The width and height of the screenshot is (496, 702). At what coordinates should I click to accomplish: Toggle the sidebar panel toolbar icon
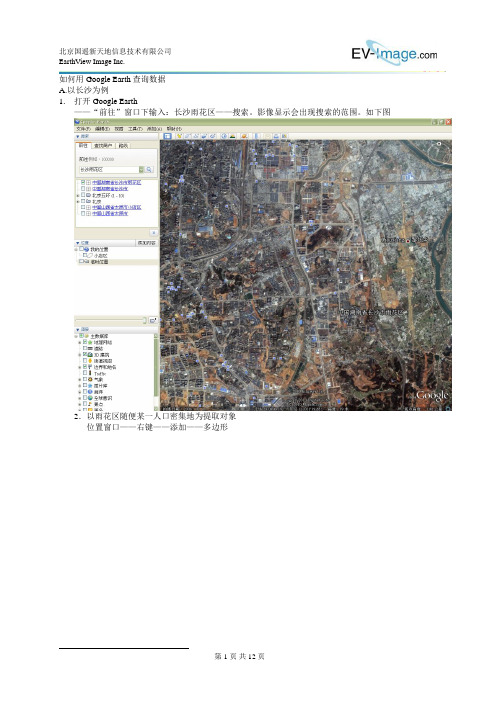click(x=167, y=136)
